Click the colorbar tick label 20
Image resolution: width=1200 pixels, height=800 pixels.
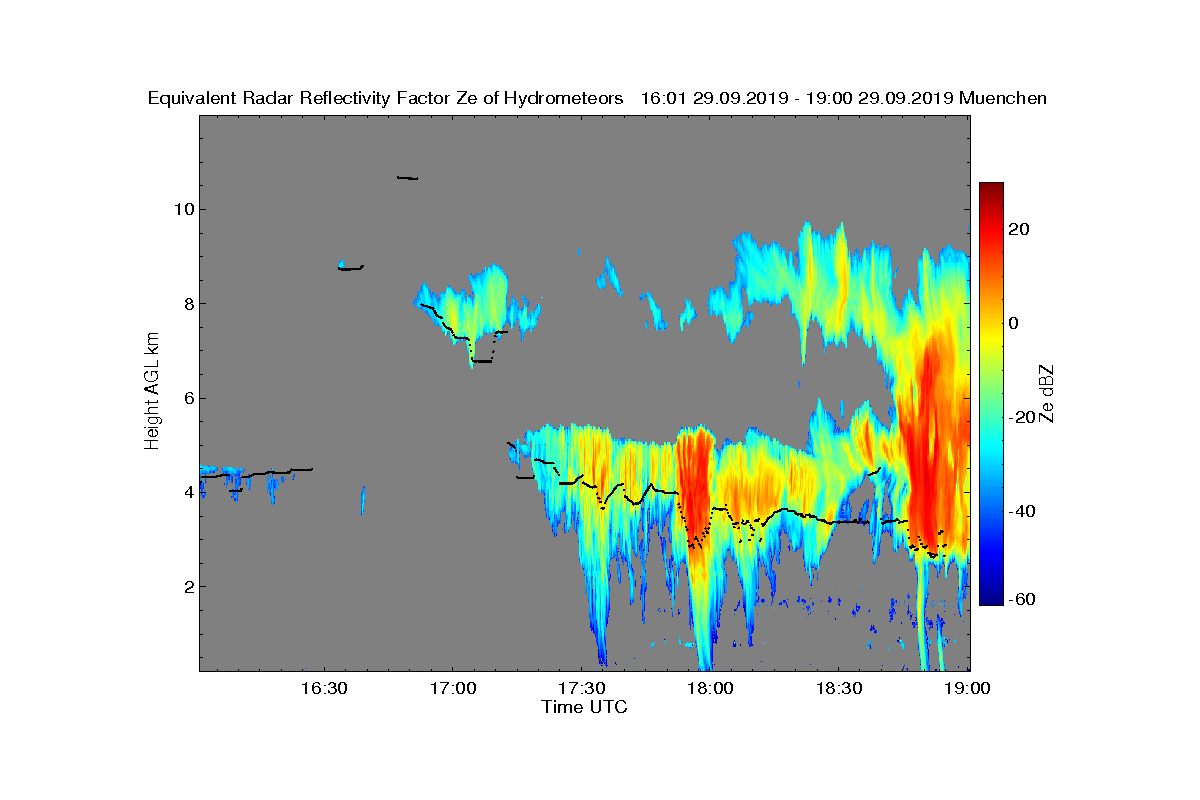click(x=1019, y=229)
